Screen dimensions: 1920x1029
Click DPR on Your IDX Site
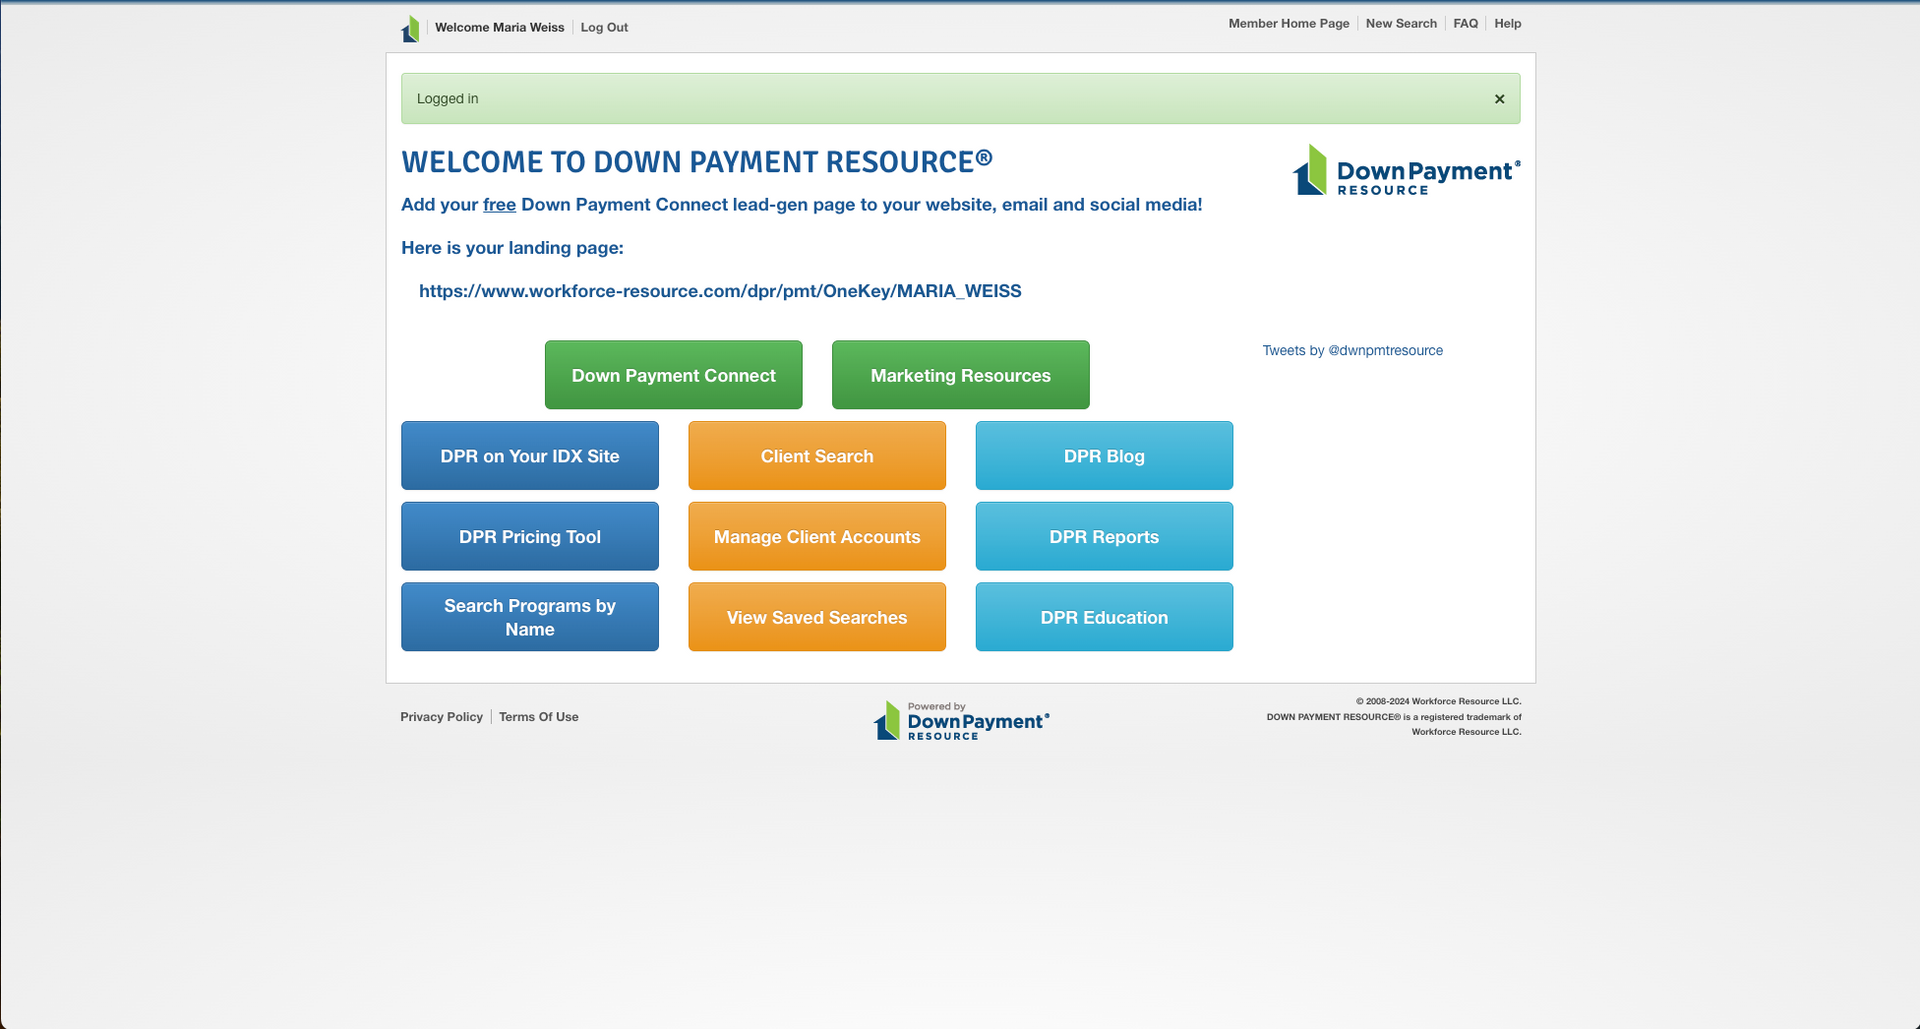[x=529, y=455]
